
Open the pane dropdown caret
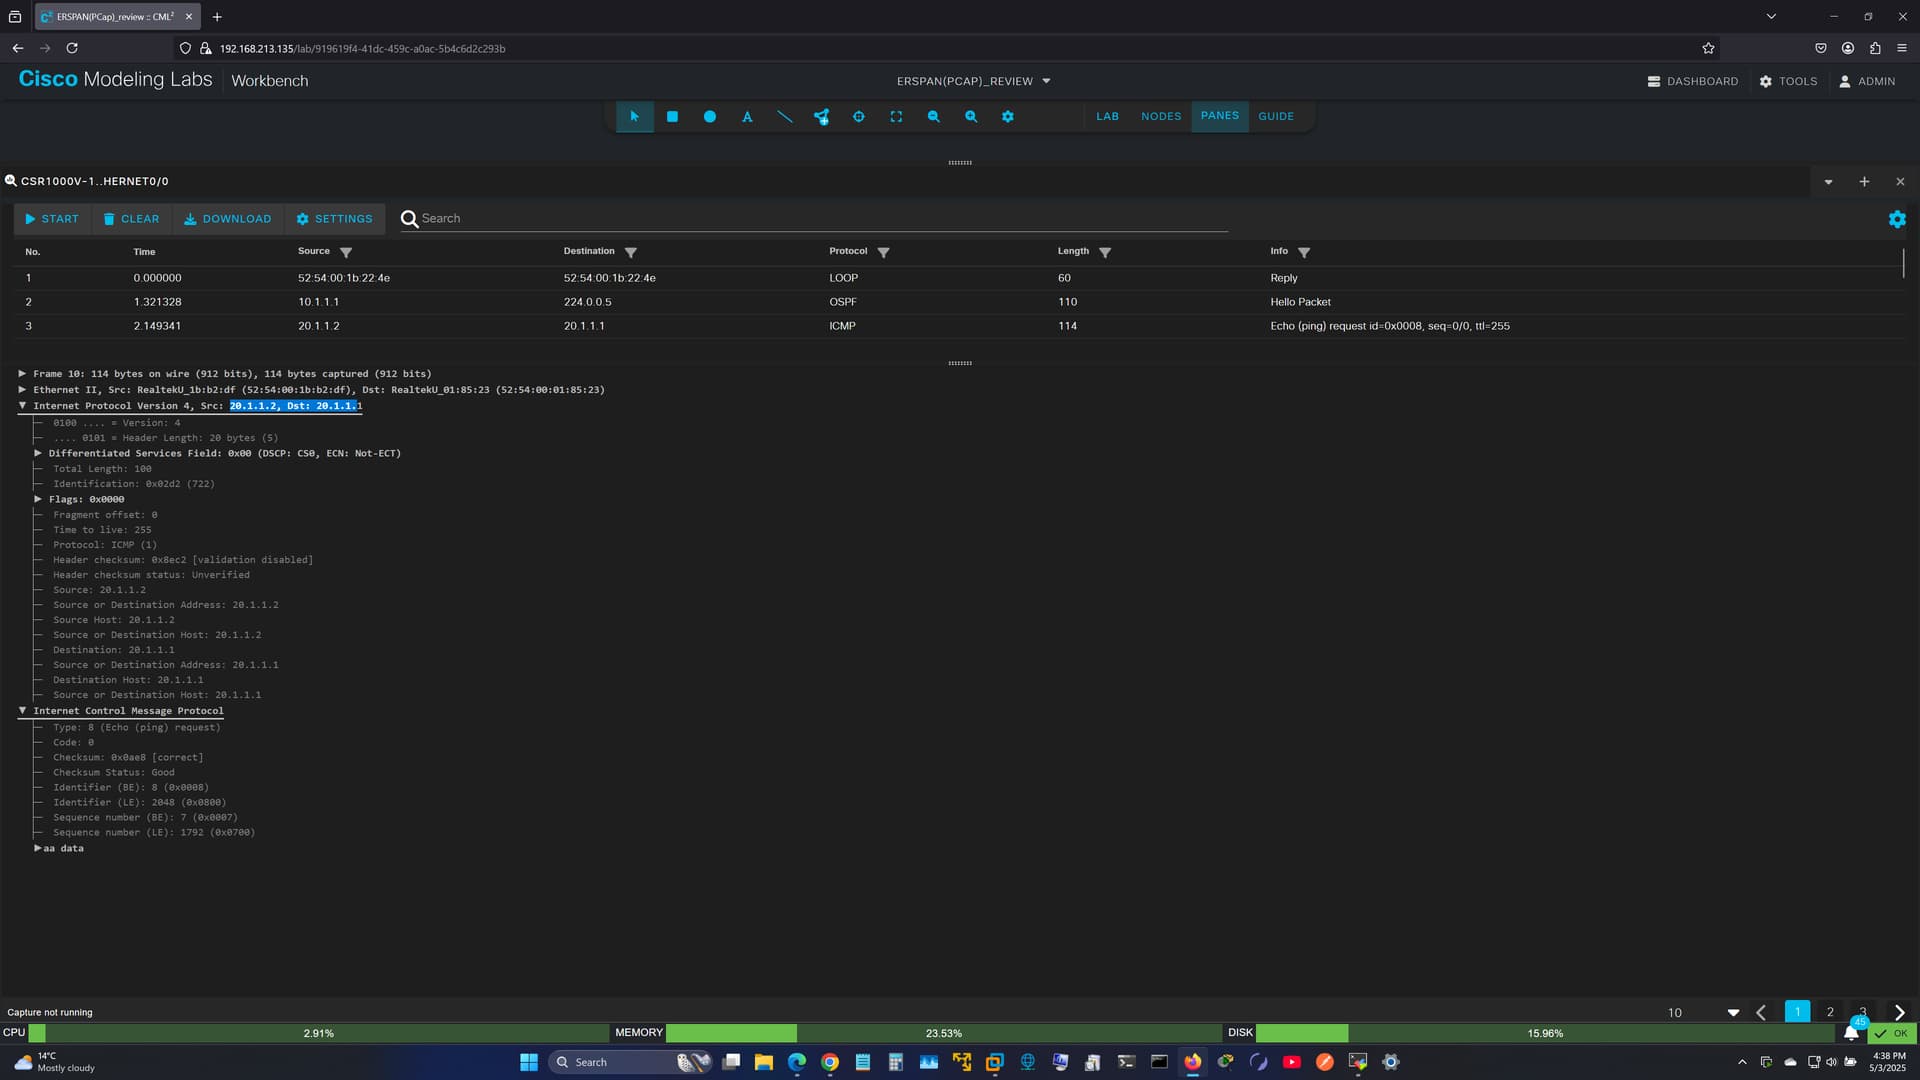1828,182
